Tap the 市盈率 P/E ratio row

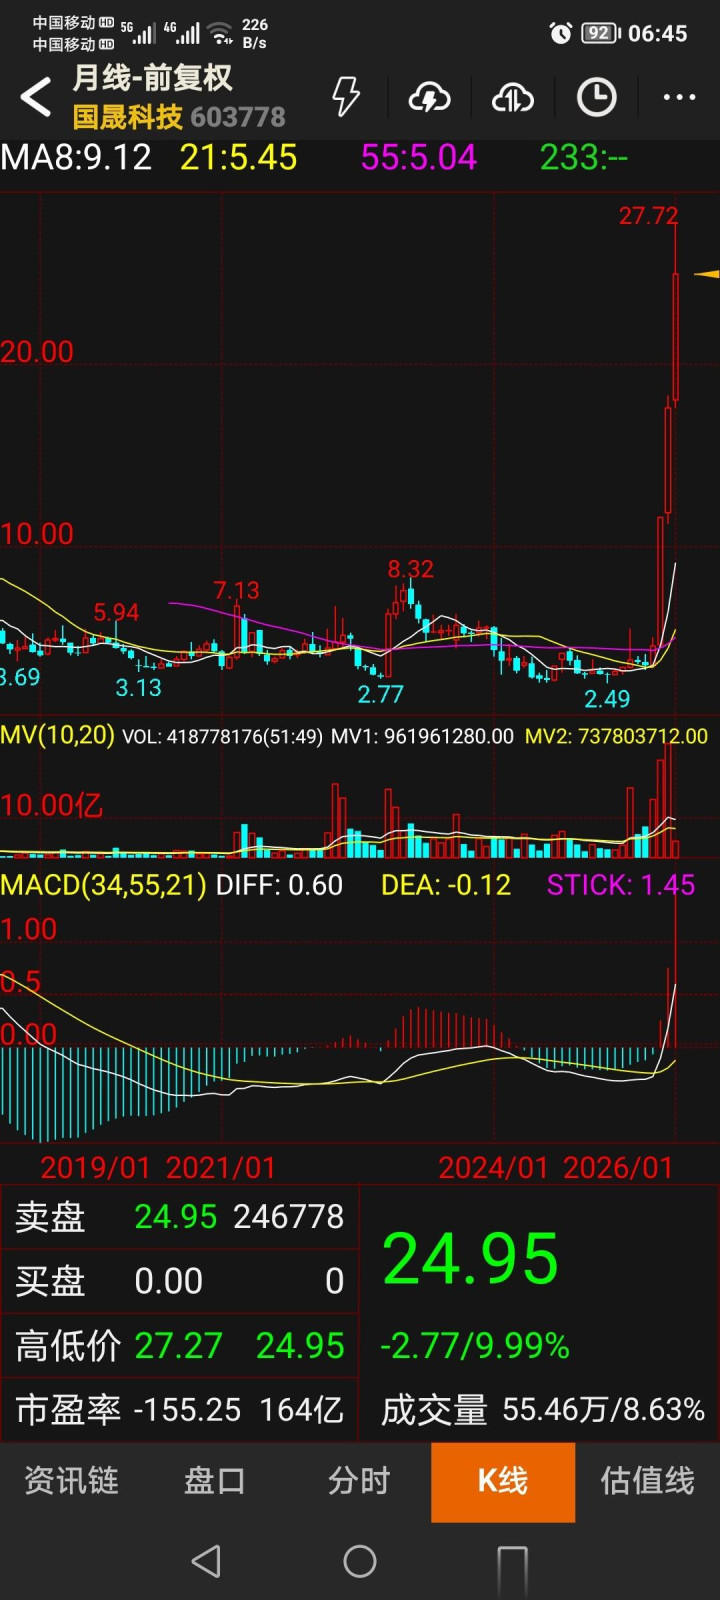(x=180, y=1410)
